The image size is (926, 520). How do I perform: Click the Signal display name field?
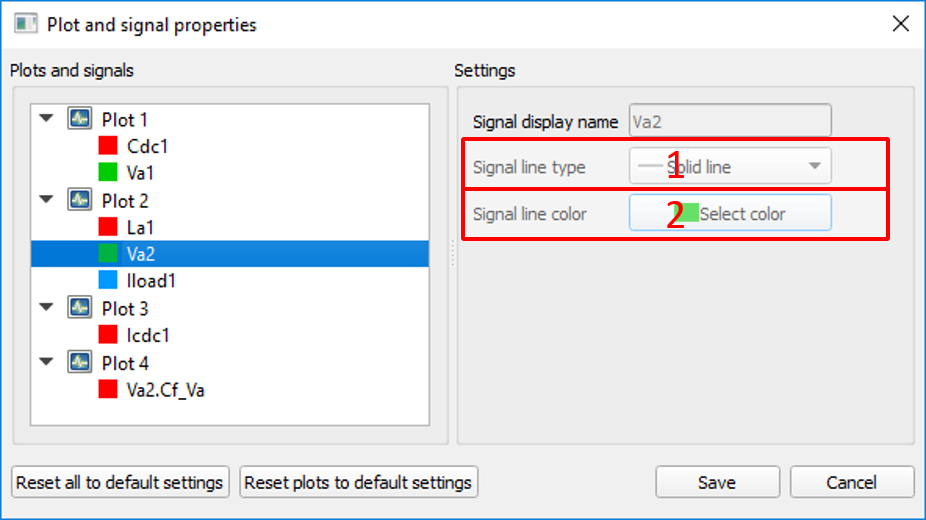pos(730,121)
